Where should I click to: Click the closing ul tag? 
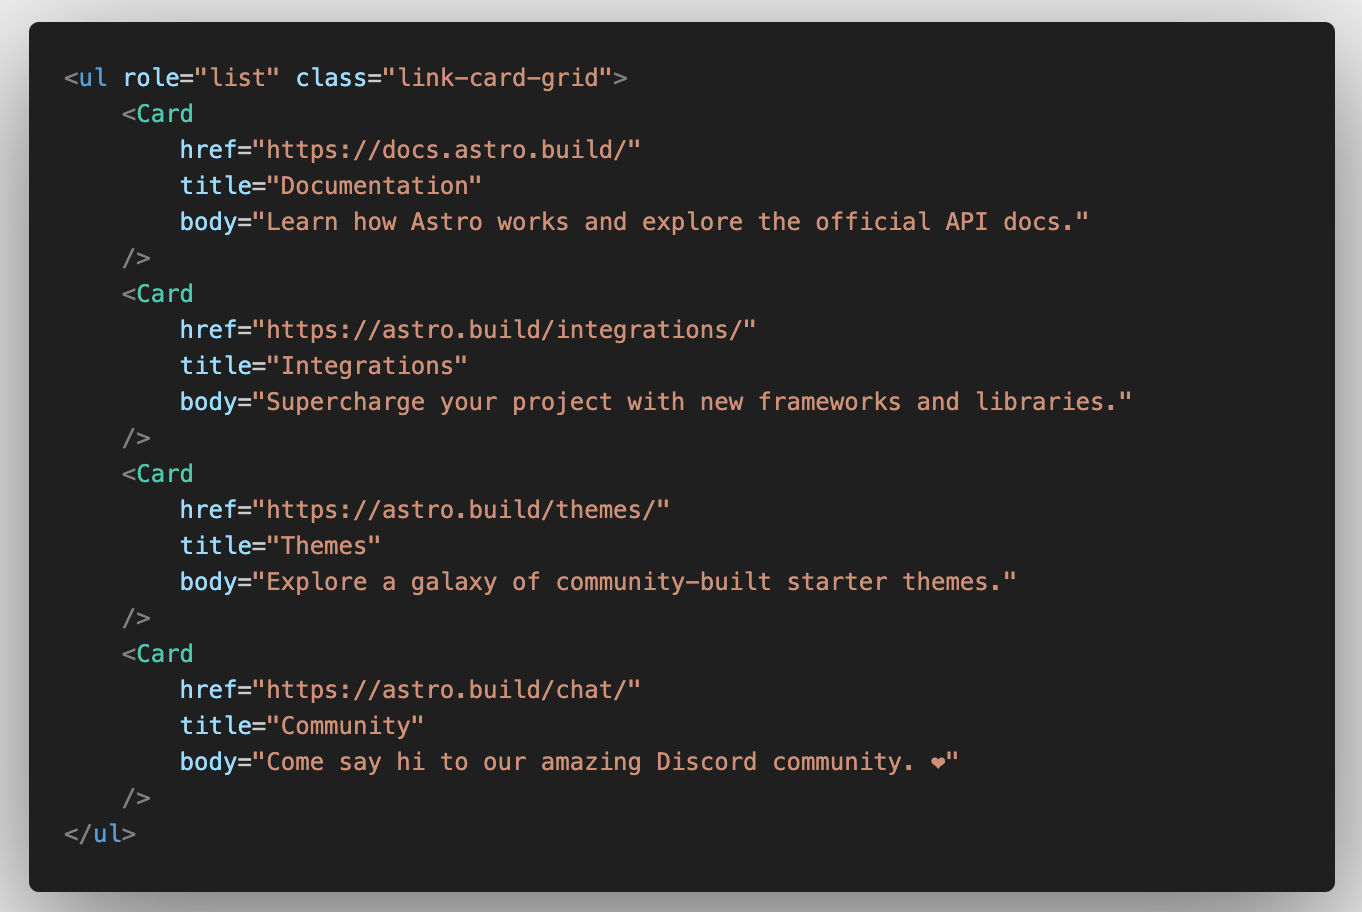(100, 834)
